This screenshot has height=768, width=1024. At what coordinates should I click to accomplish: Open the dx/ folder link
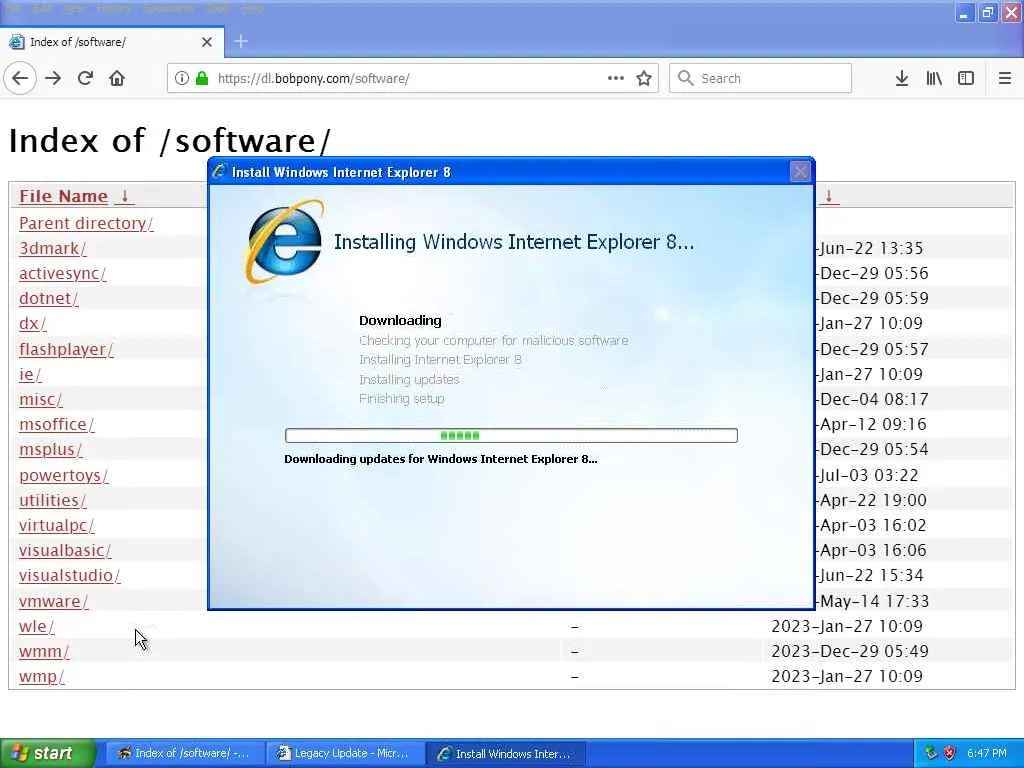33,323
